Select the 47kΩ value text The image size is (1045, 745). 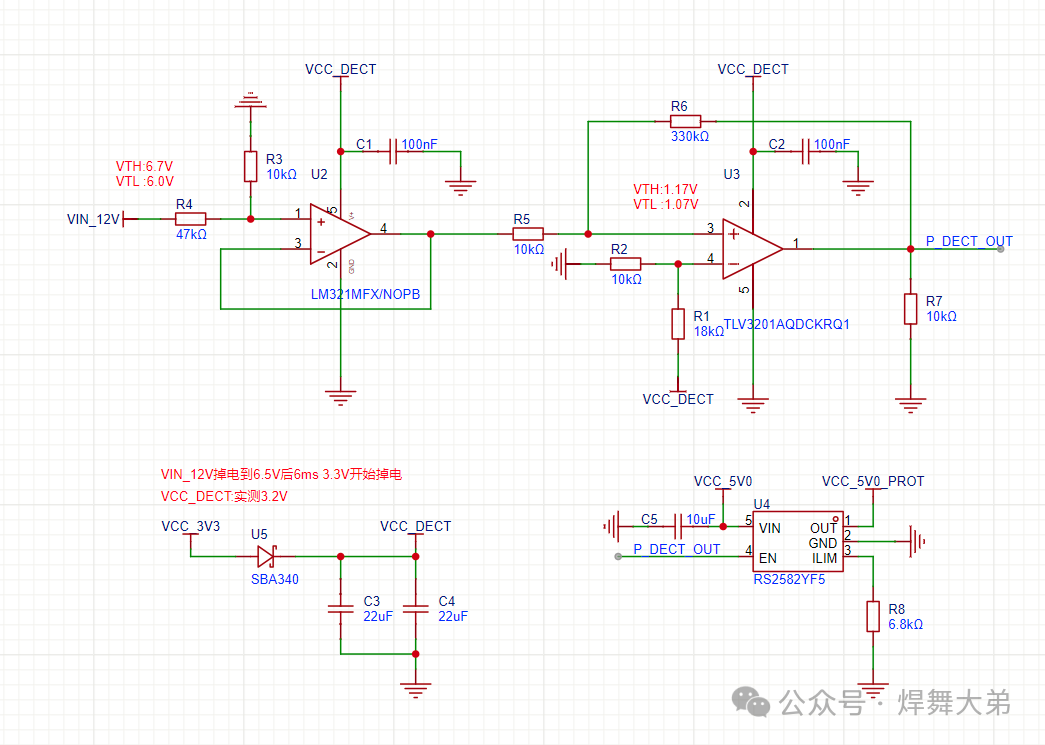[191, 234]
